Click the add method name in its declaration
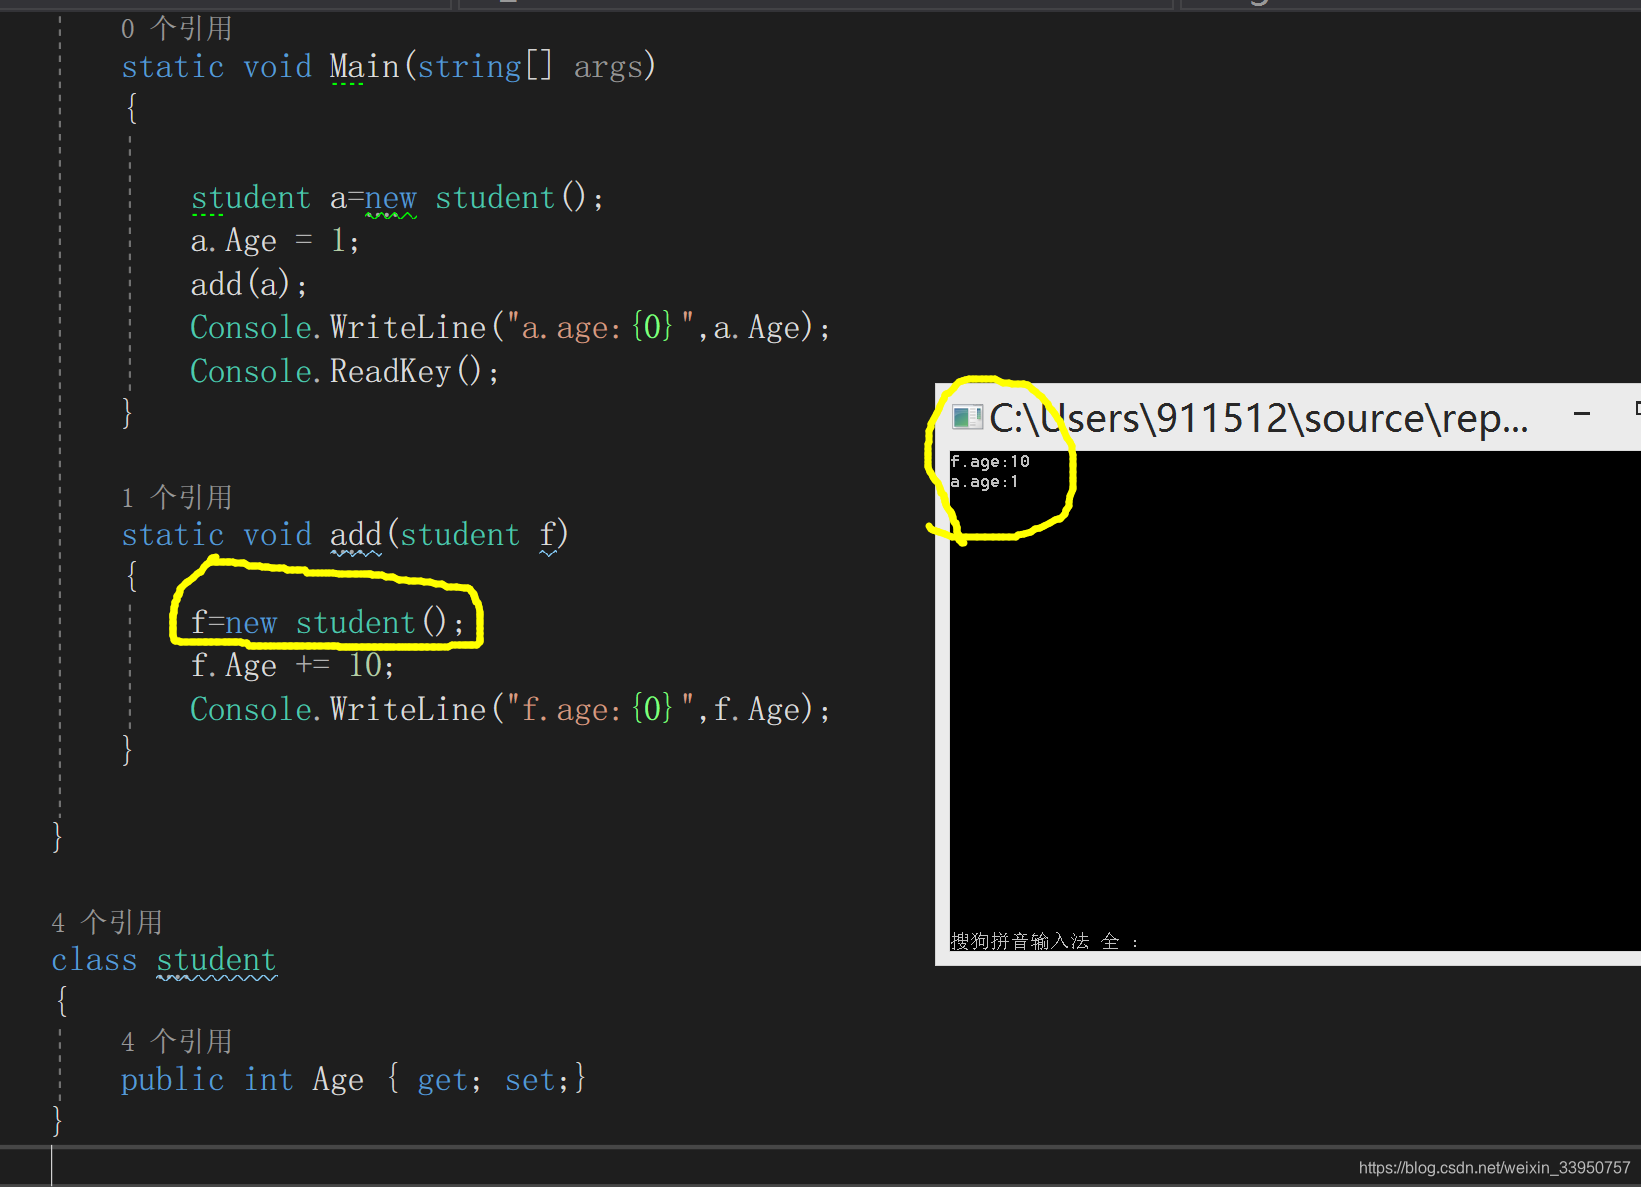 (x=356, y=535)
